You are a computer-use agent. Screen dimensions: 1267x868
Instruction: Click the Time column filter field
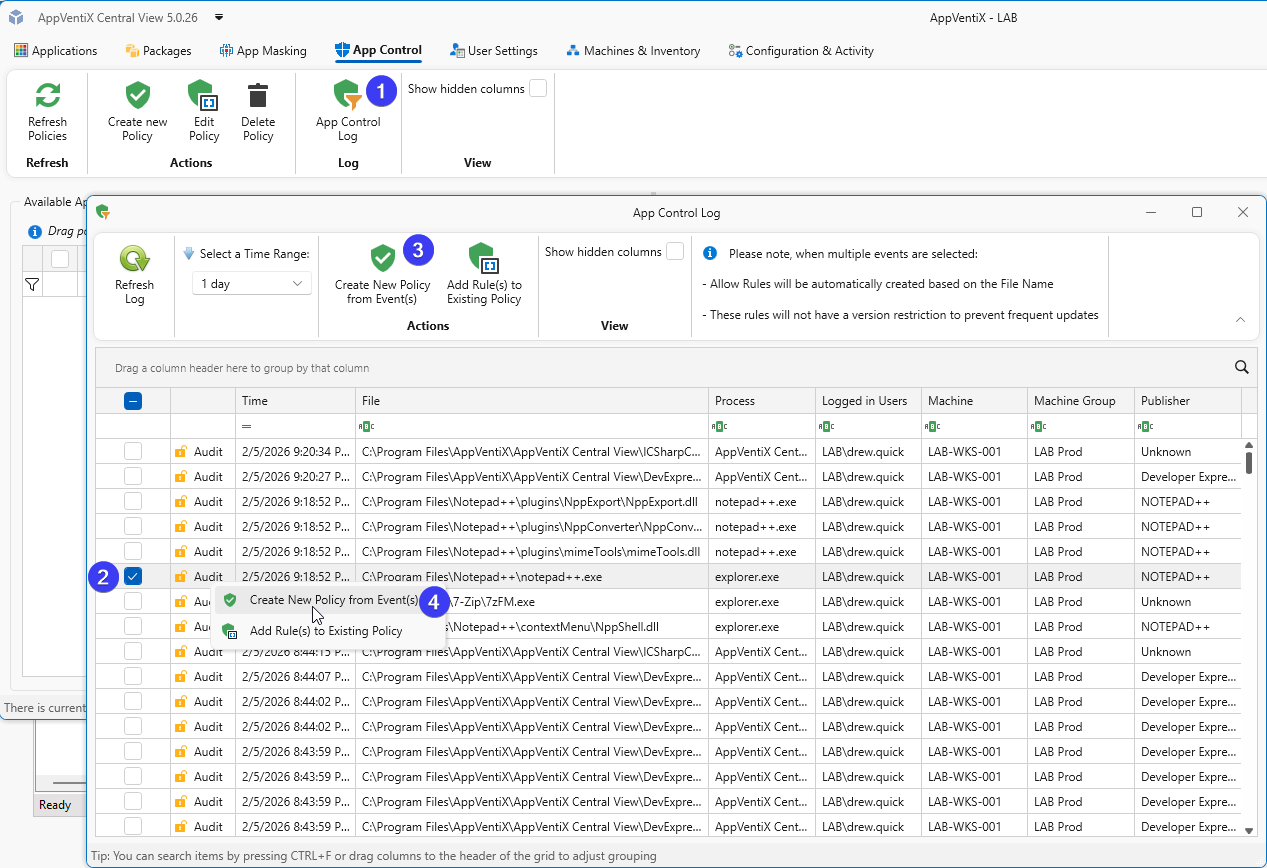(x=300, y=426)
